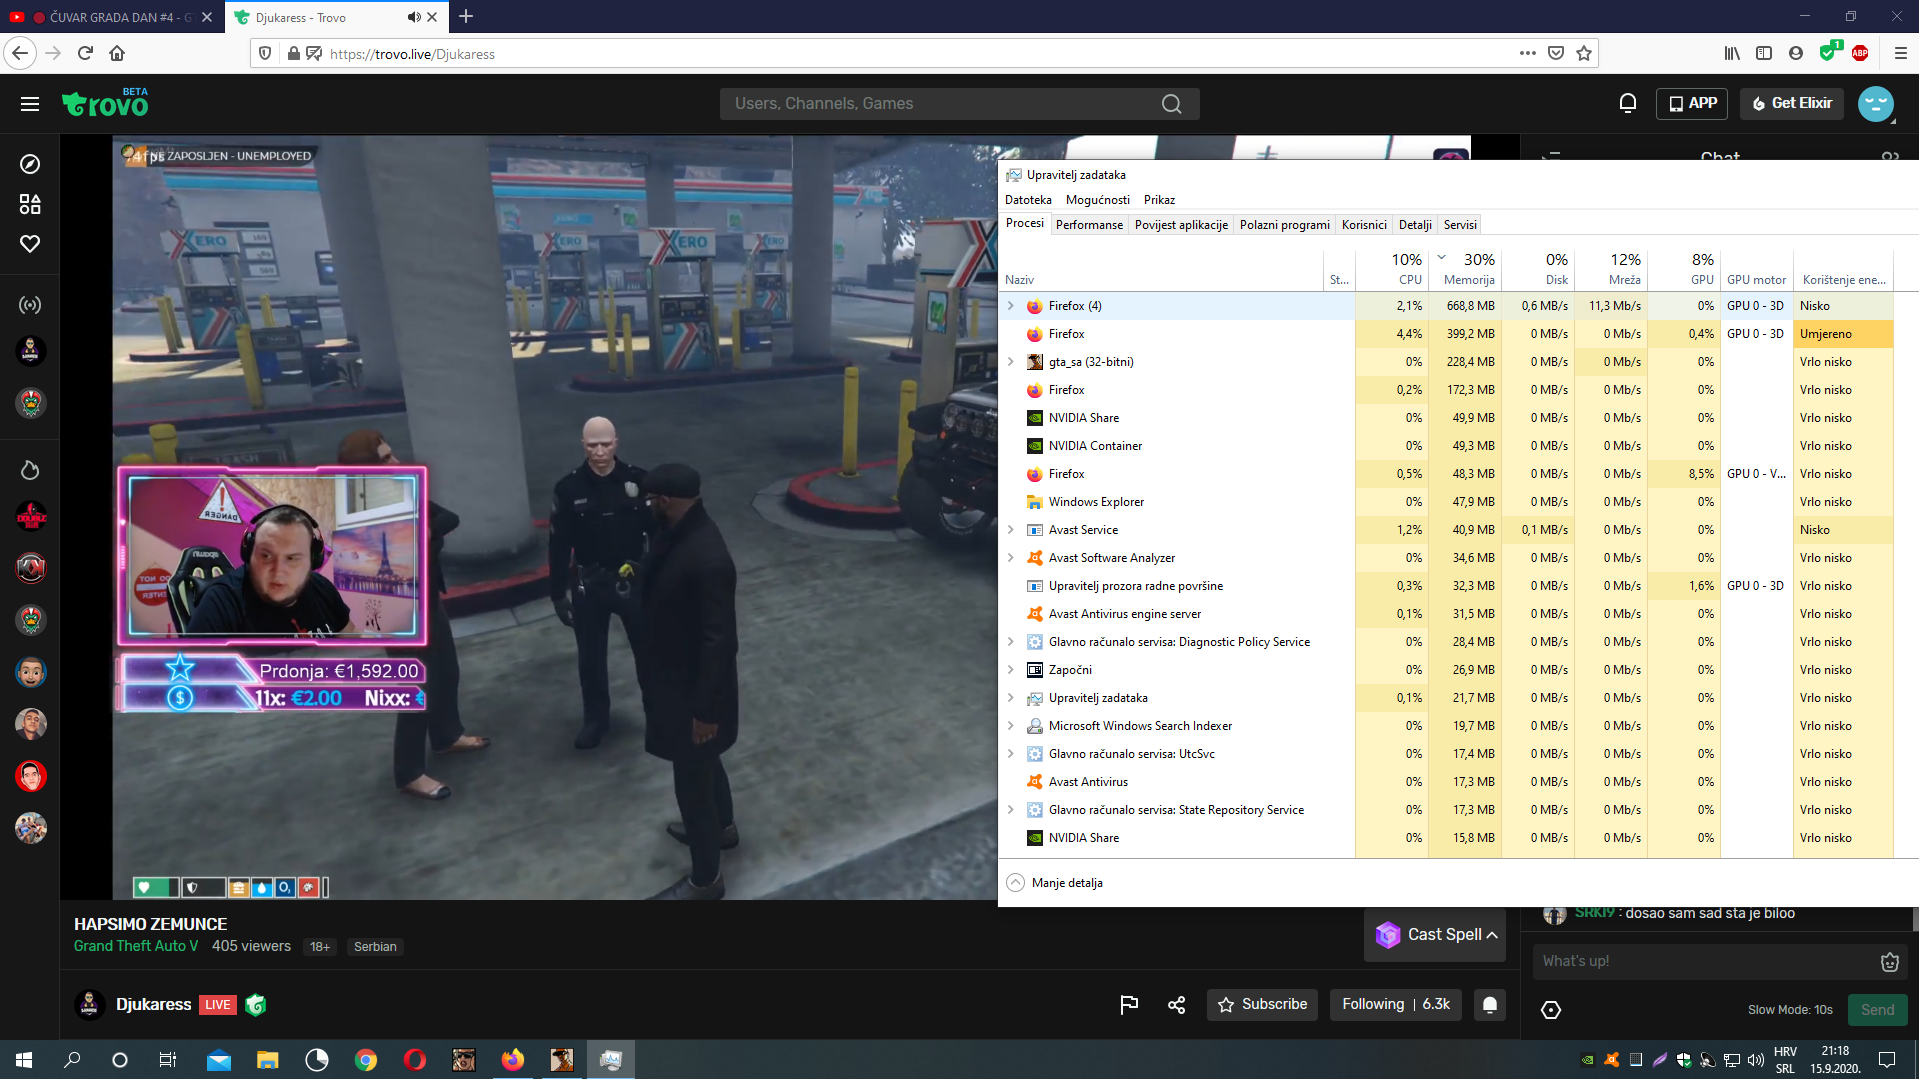Open the notifications bell in Trovo header
This screenshot has width=1919, height=1079.
pos(1627,103)
